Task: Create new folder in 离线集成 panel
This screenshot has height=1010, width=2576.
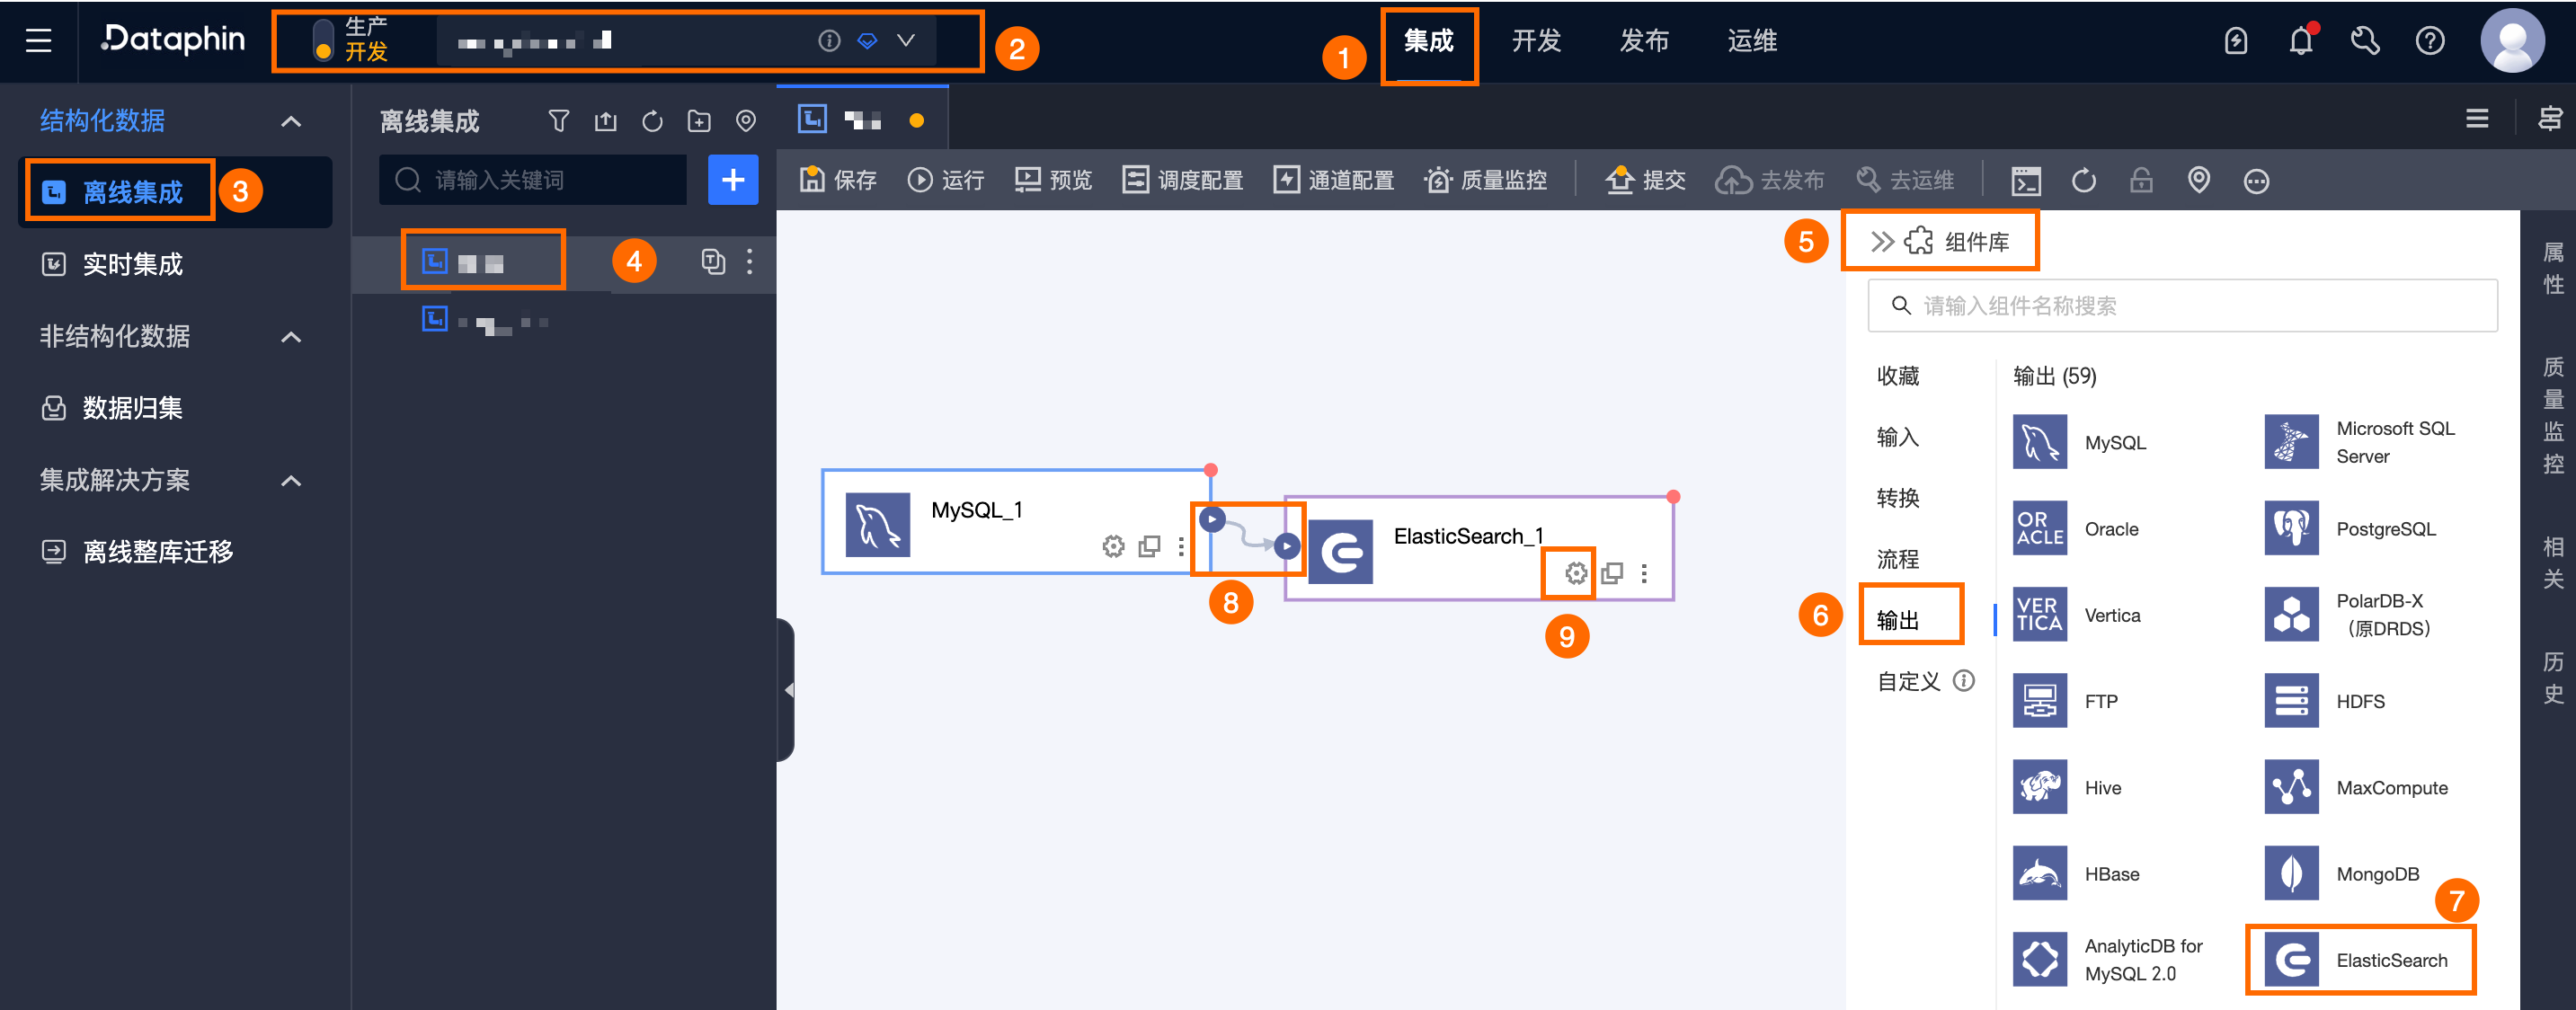Action: click(699, 121)
